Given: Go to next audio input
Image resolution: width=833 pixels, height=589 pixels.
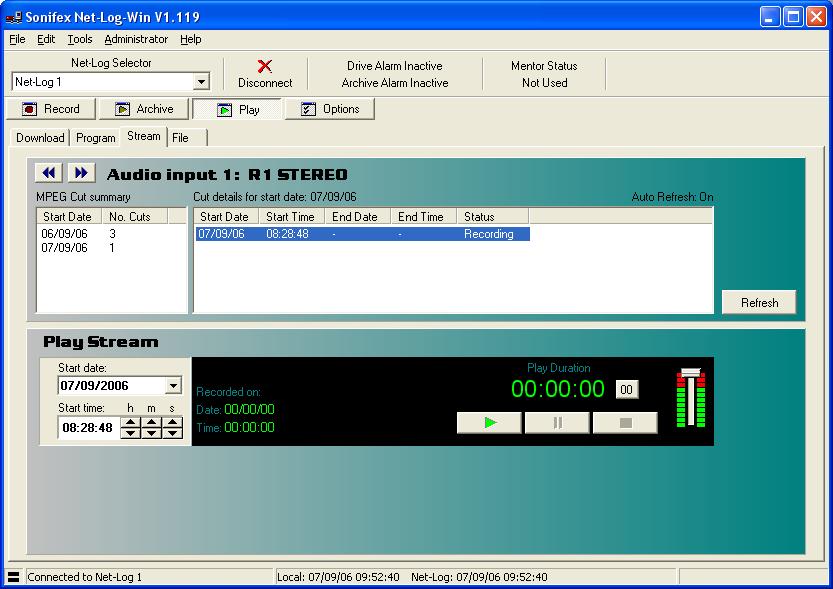Looking at the screenshot, I should coord(81,173).
